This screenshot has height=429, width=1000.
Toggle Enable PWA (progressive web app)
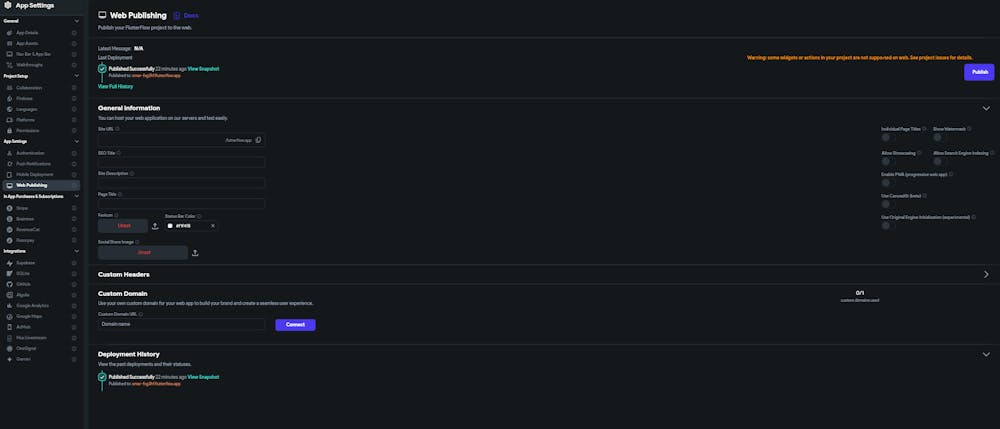coord(886,183)
